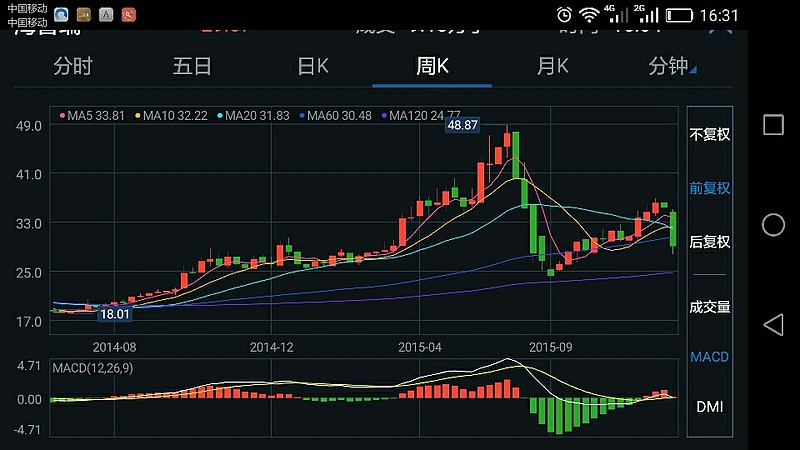Tap the 4G signal strength icon

pos(615,14)
